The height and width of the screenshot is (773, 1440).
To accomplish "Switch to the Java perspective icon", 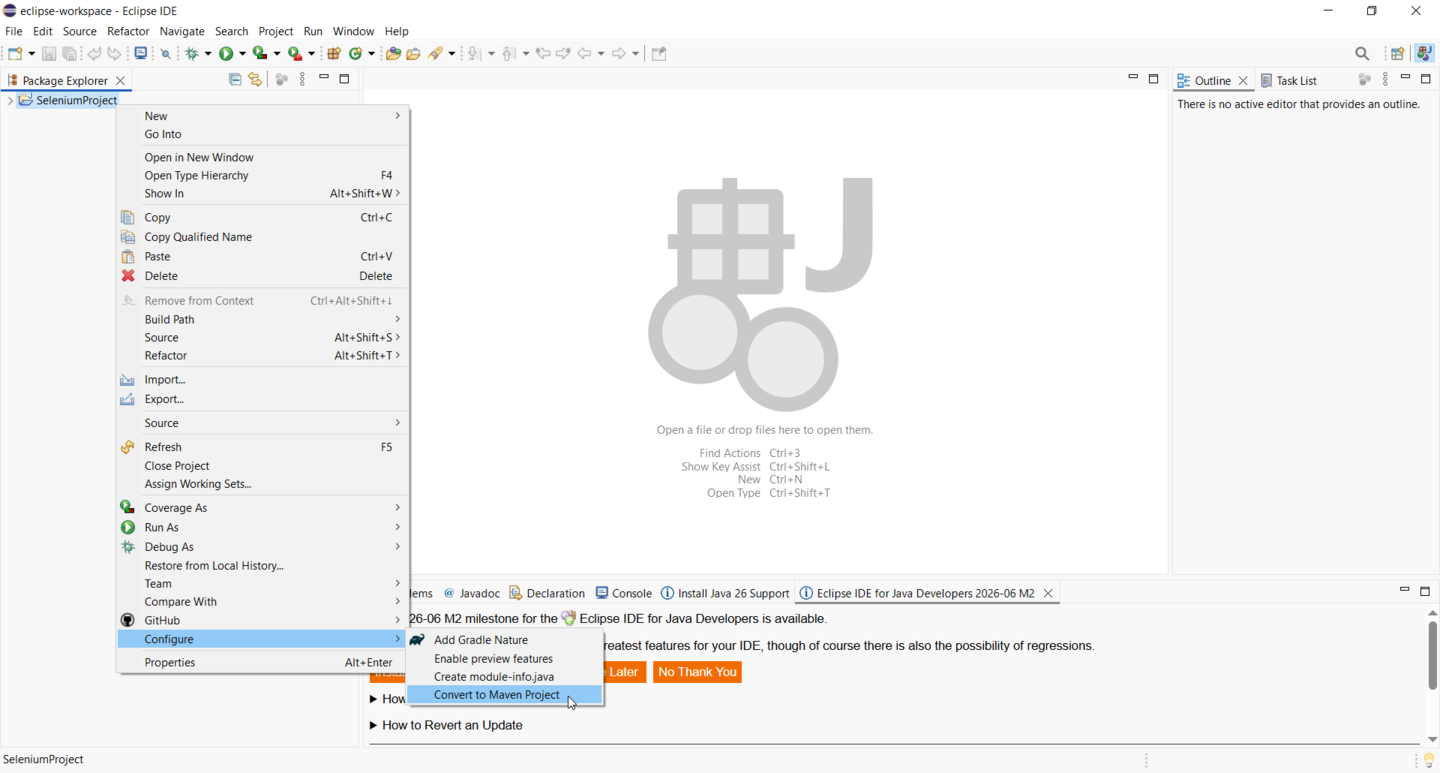I will (1424, 54).
